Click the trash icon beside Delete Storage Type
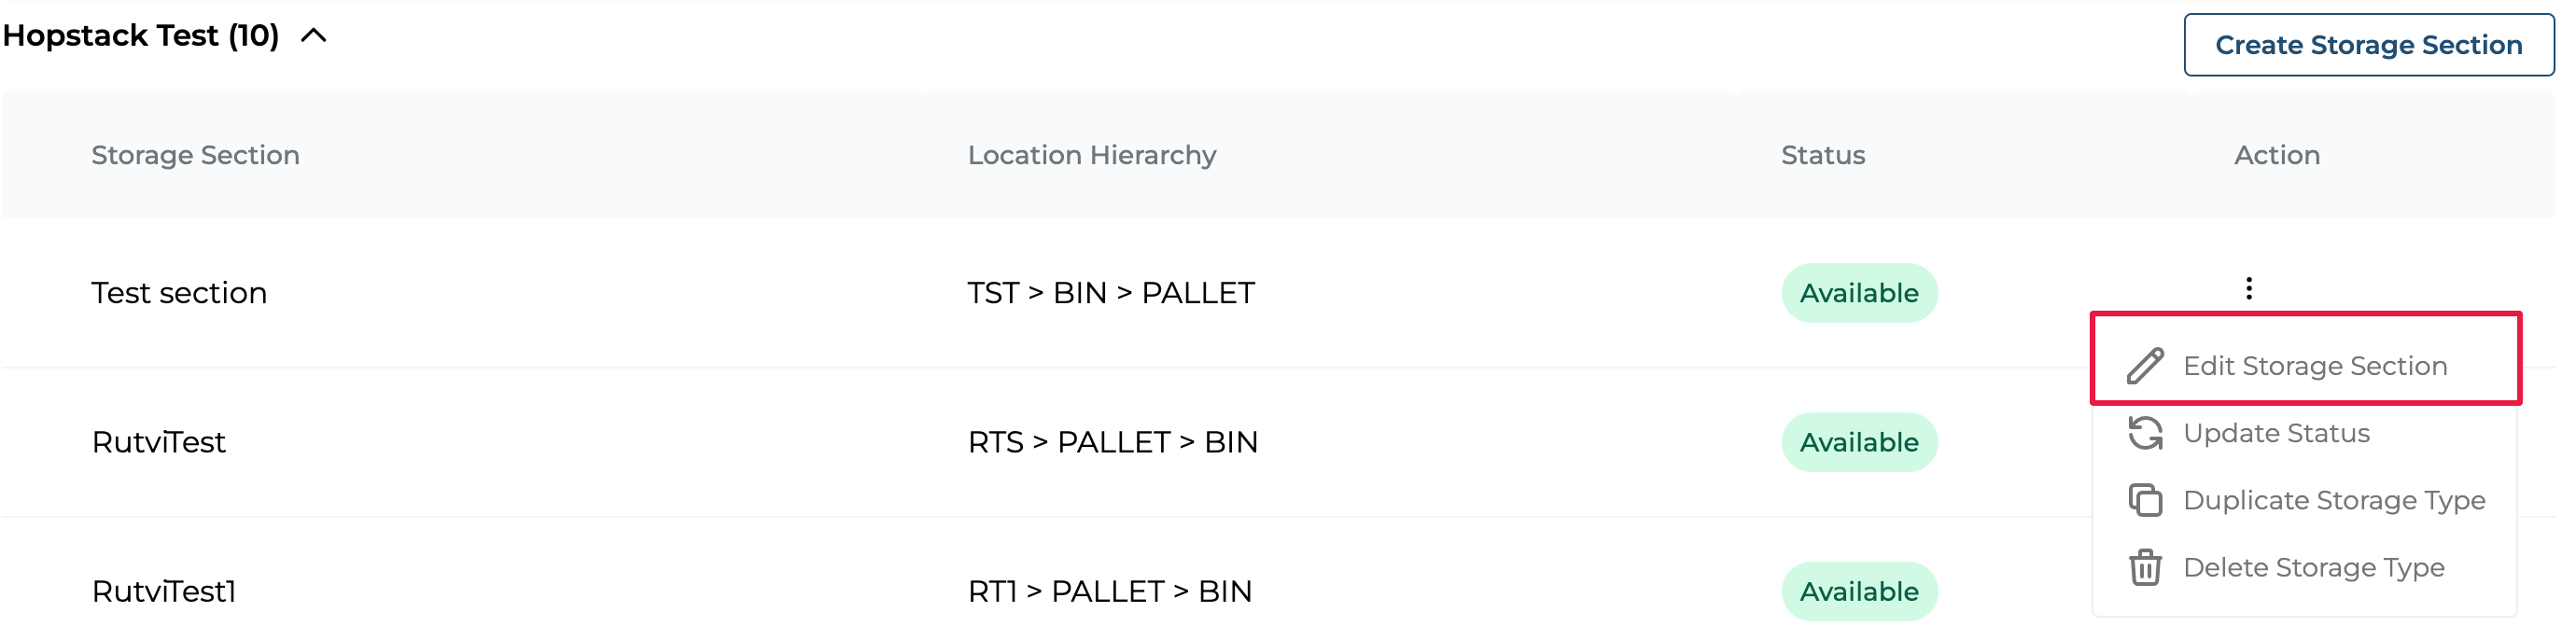 pyautogui.click(x=2145, y=567)
